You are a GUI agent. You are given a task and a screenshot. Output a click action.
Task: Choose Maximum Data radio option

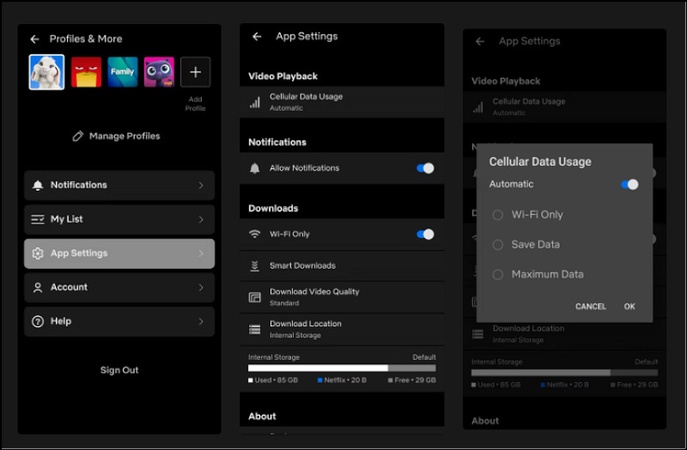(498, 274)
